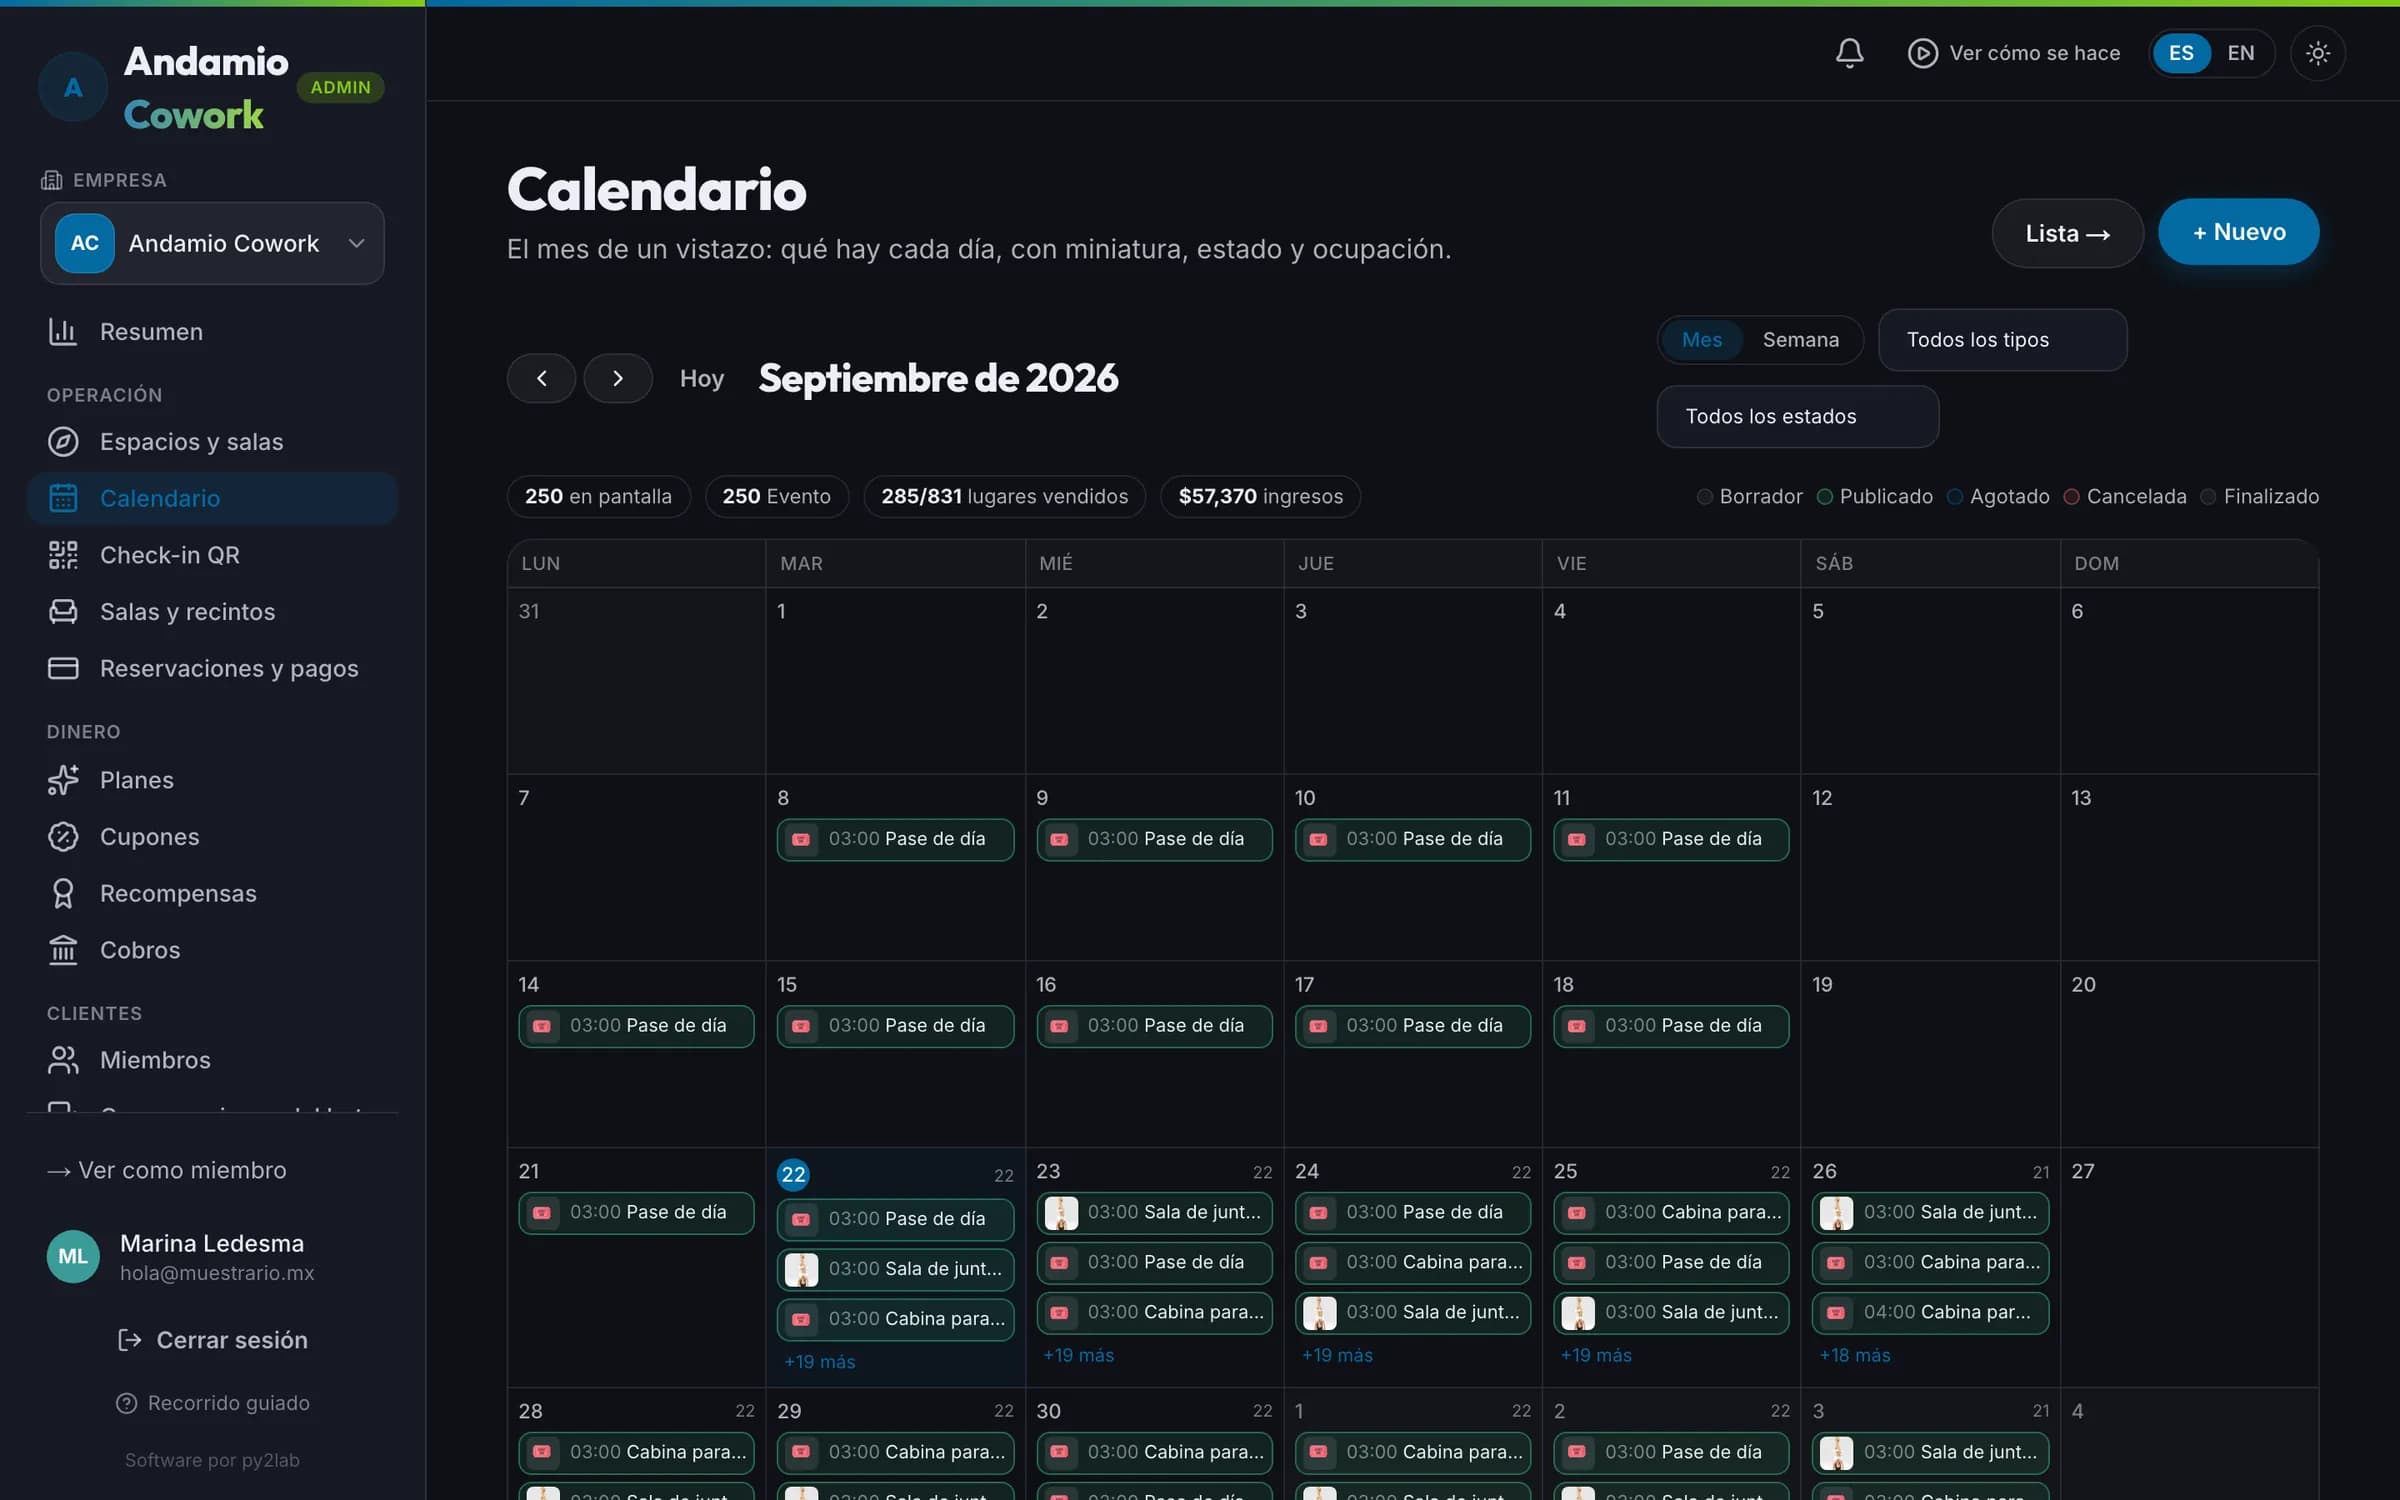This screenshot has height=1500, width=2400.
Task: Switch language to ES
Action: tap(2181, 53)
